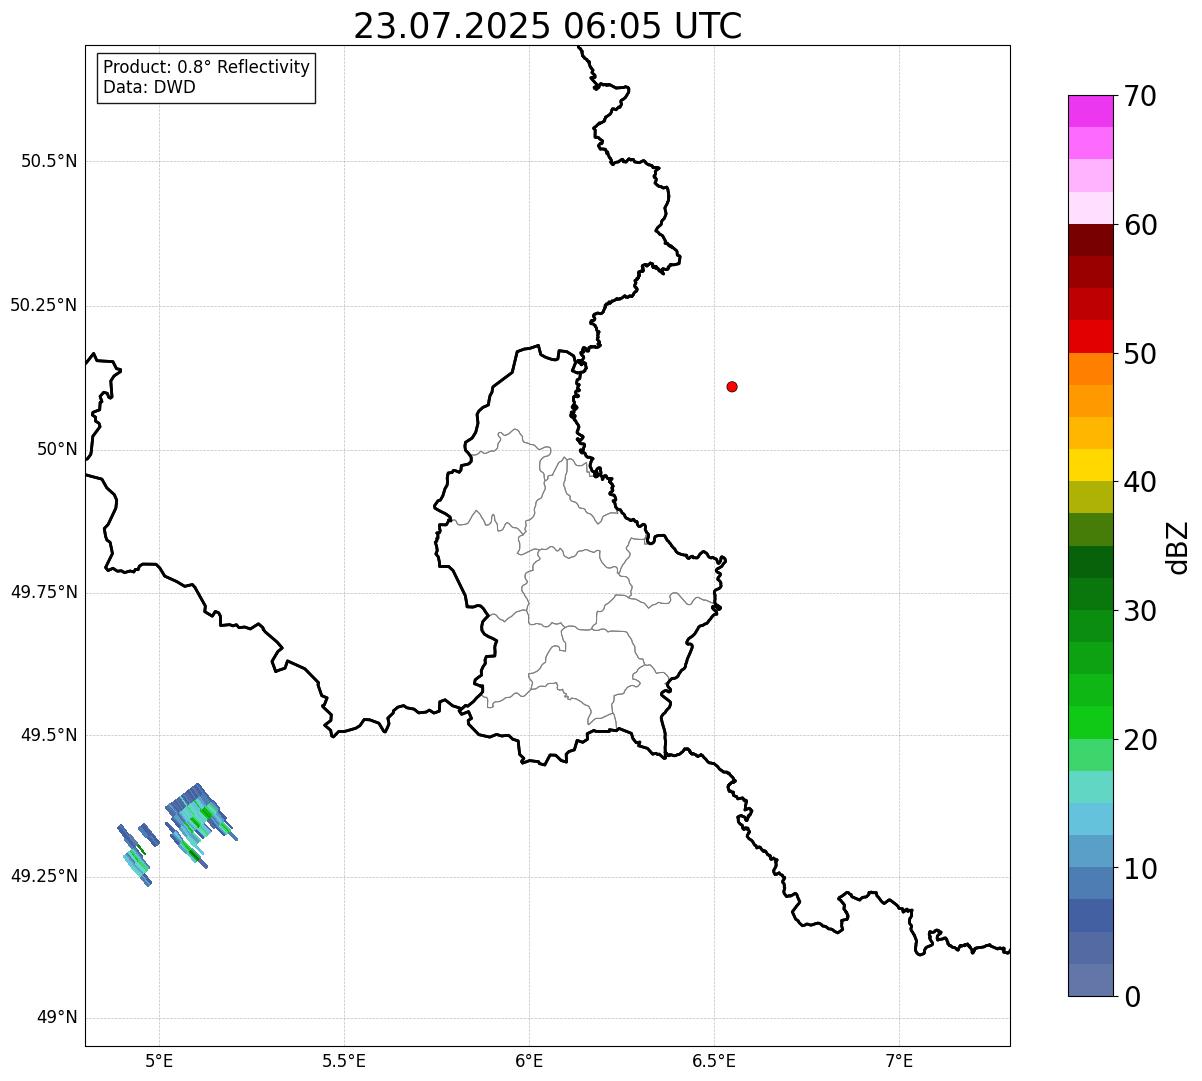Click the dBZ colorbar axis label
This screenshot has height=1081, width=1202.
click(x=1178, y=547)
